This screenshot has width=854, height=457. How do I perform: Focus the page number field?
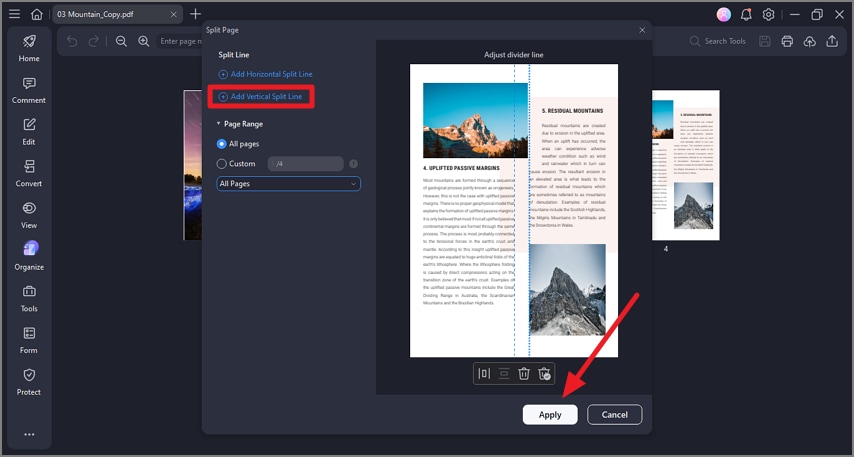179,41
